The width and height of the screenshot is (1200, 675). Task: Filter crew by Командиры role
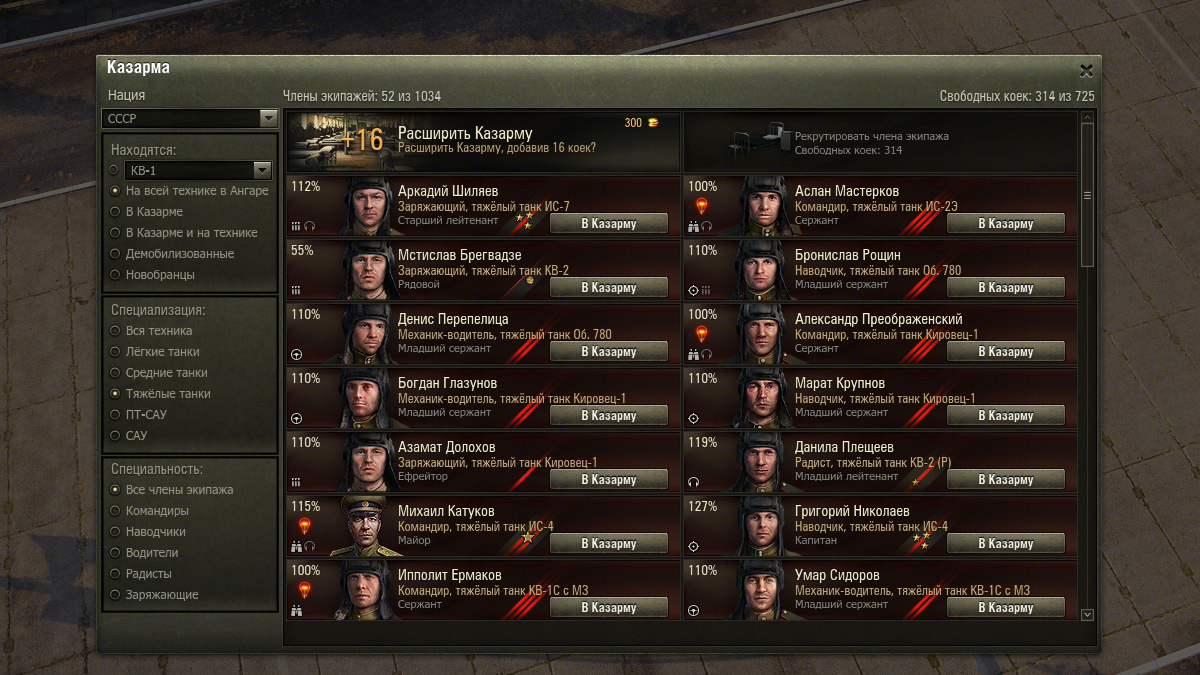click(149, 511)
